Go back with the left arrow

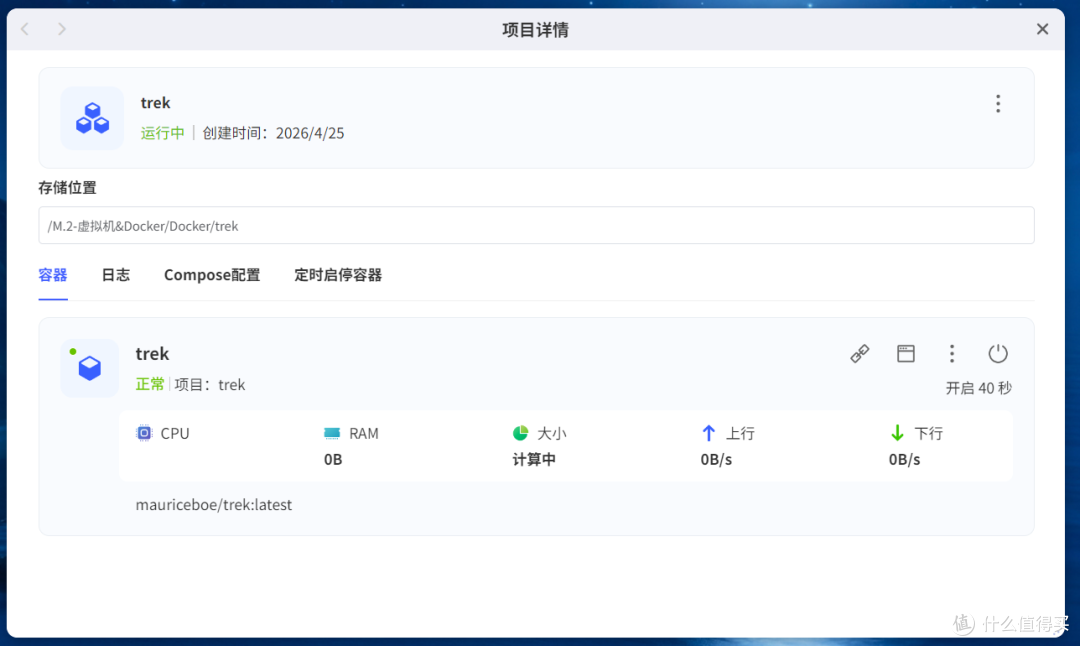25,29
